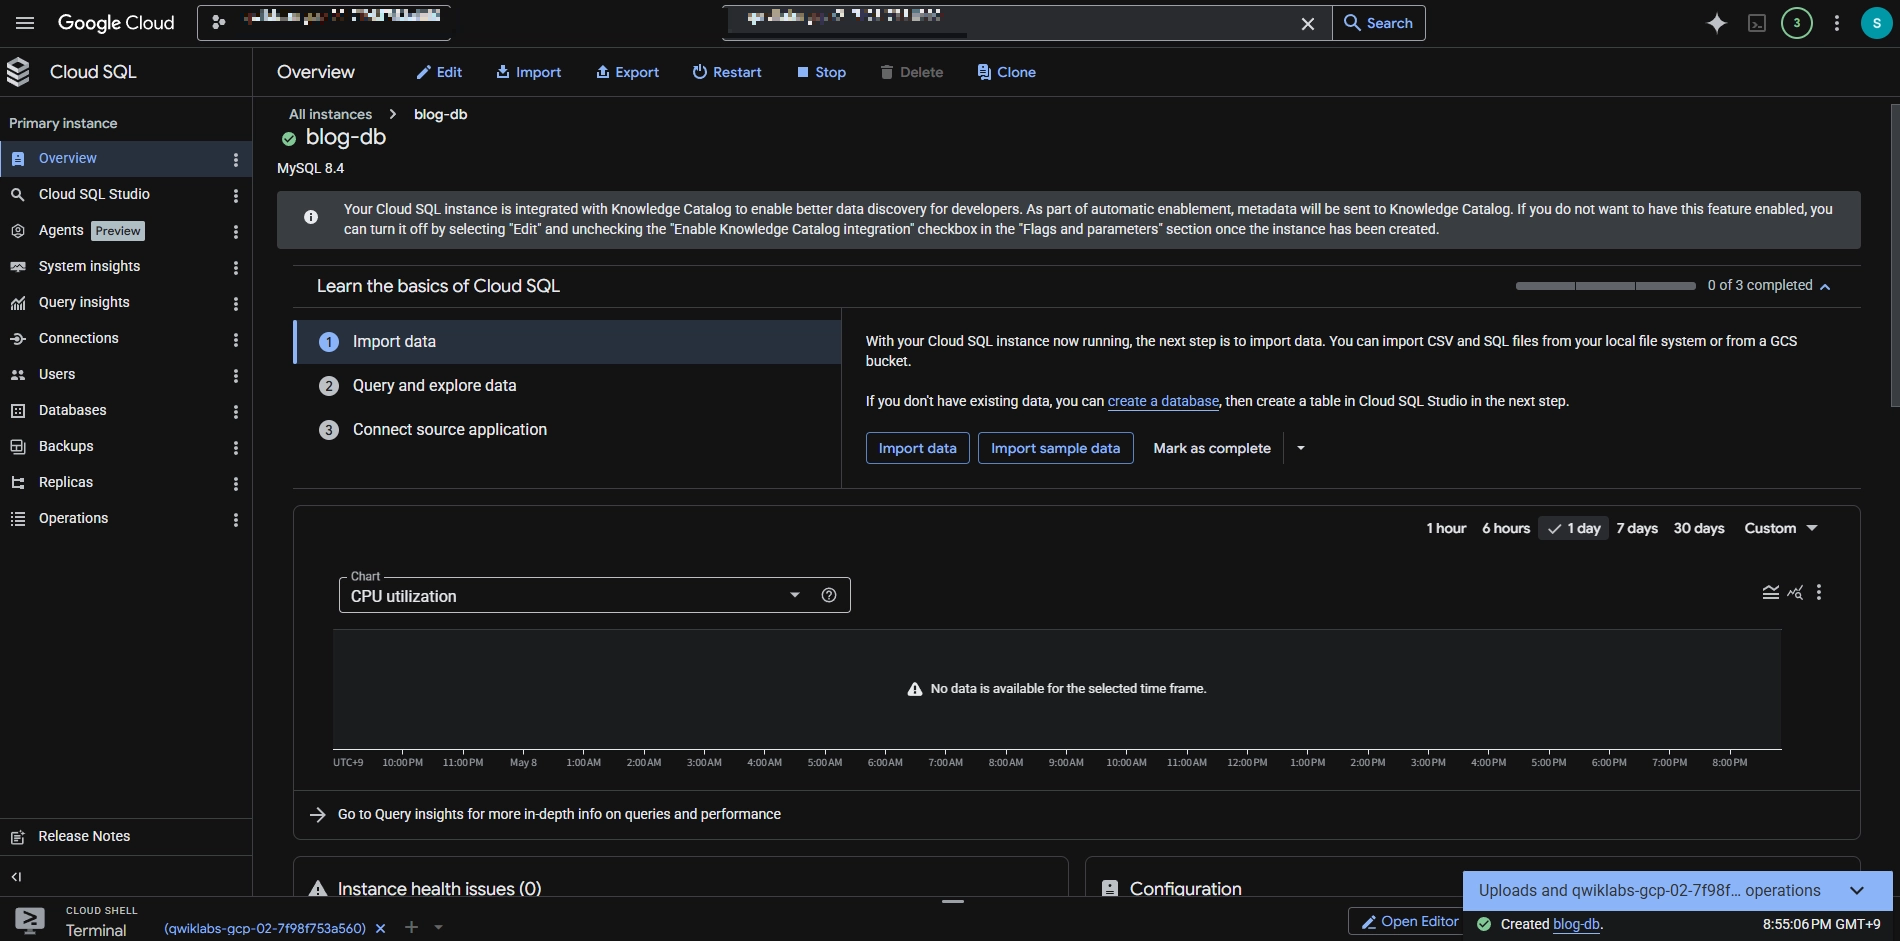
Task: Open the more options for Overview row
Action: tap(236, 159)
